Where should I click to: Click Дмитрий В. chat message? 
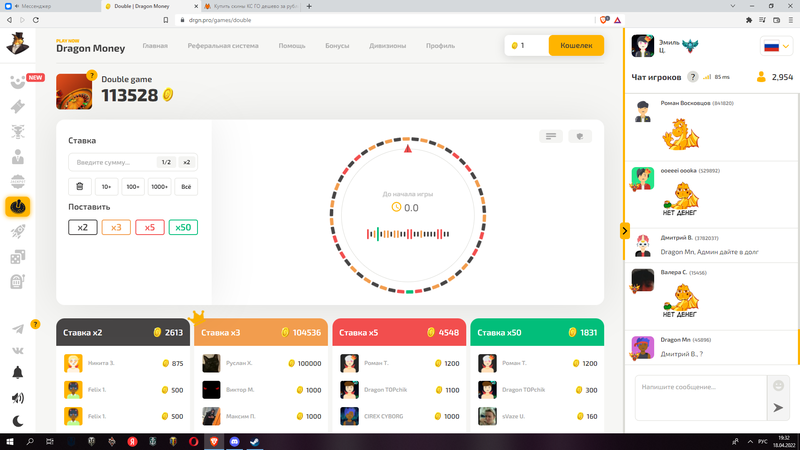click(x=709, y=252)
